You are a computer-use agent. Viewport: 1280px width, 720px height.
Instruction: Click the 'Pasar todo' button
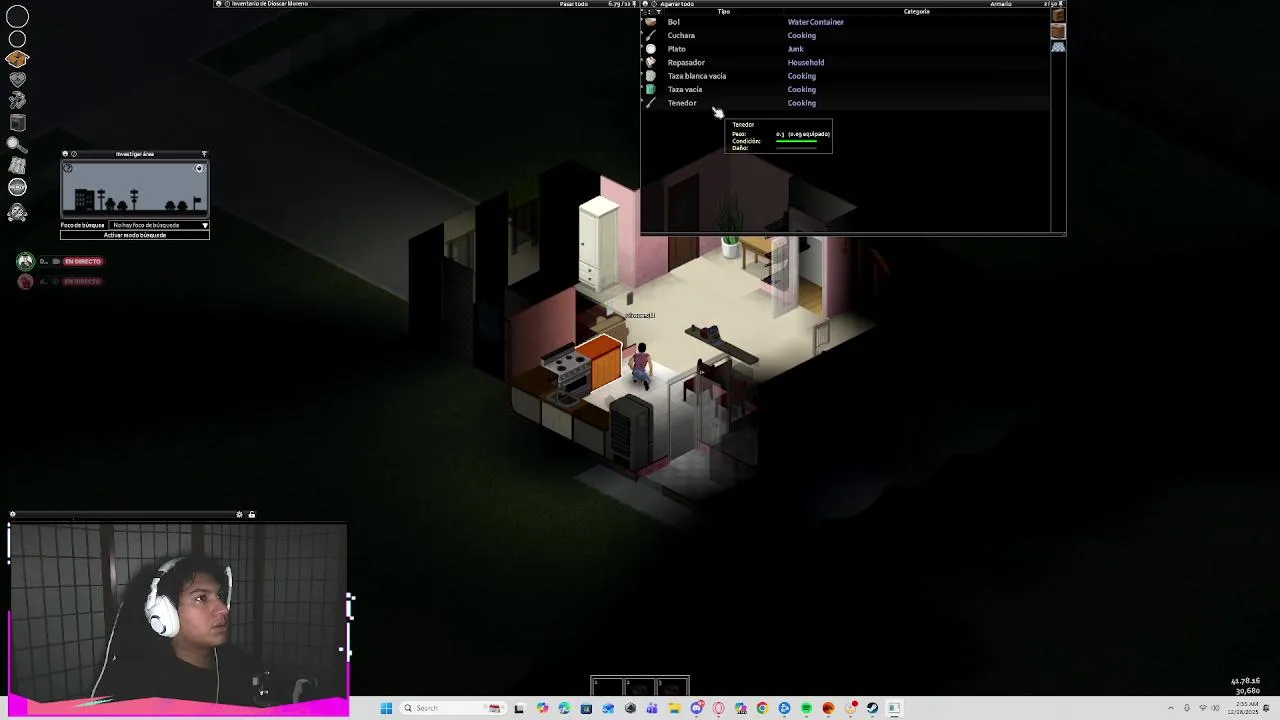pos(573,4)
